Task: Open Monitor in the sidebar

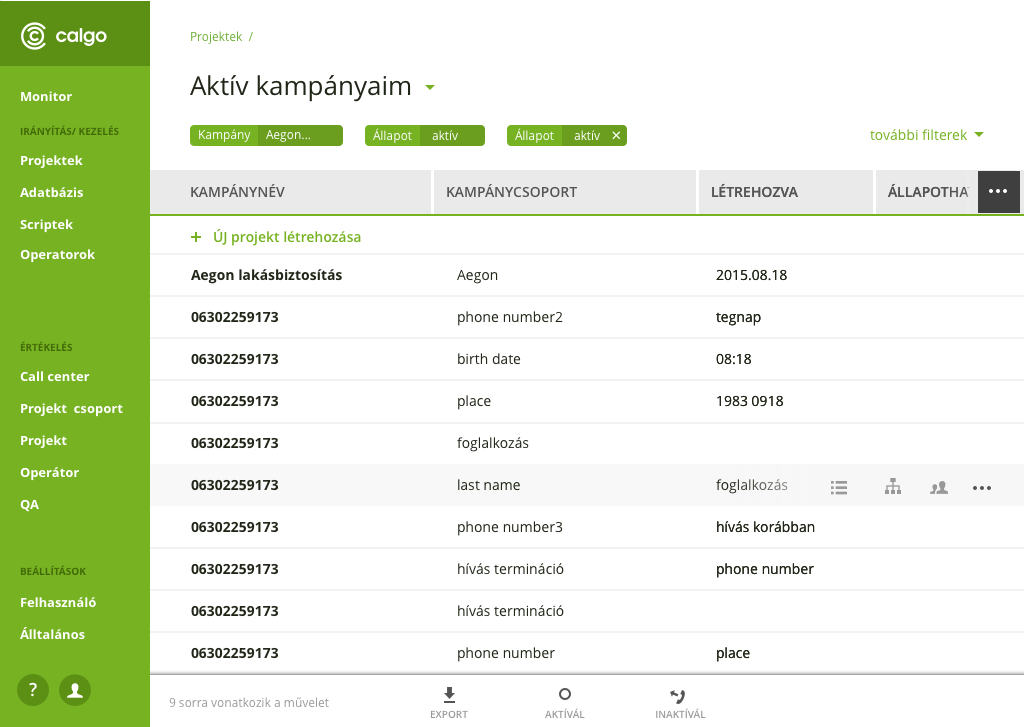Action: tap(46, 97)
